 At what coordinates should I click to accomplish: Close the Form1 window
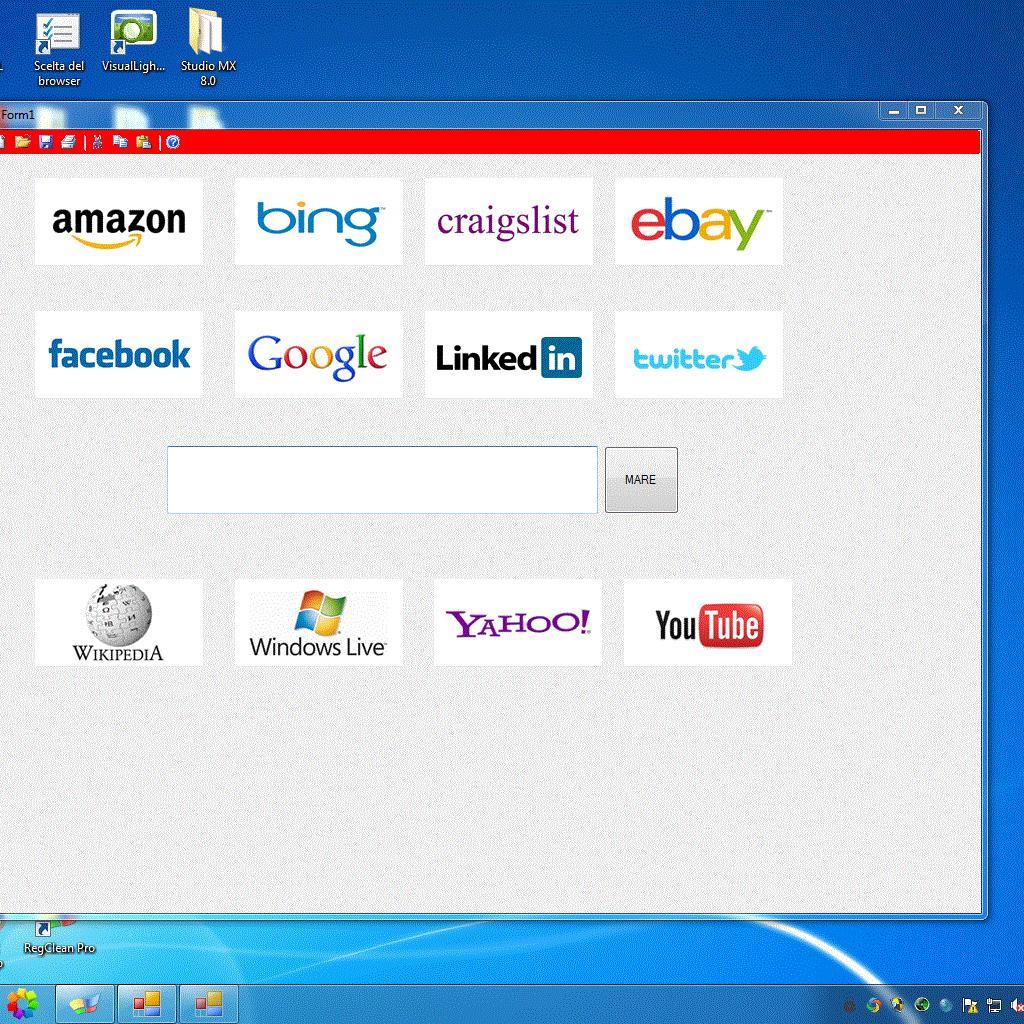point(959,111)
